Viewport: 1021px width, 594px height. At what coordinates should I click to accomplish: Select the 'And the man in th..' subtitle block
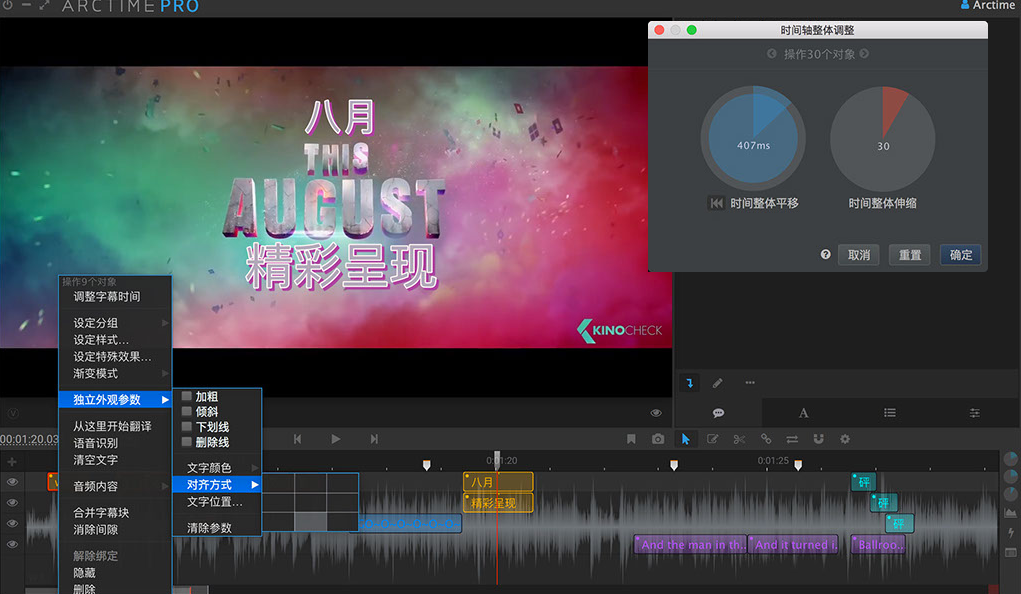click(x=691, y=544)
